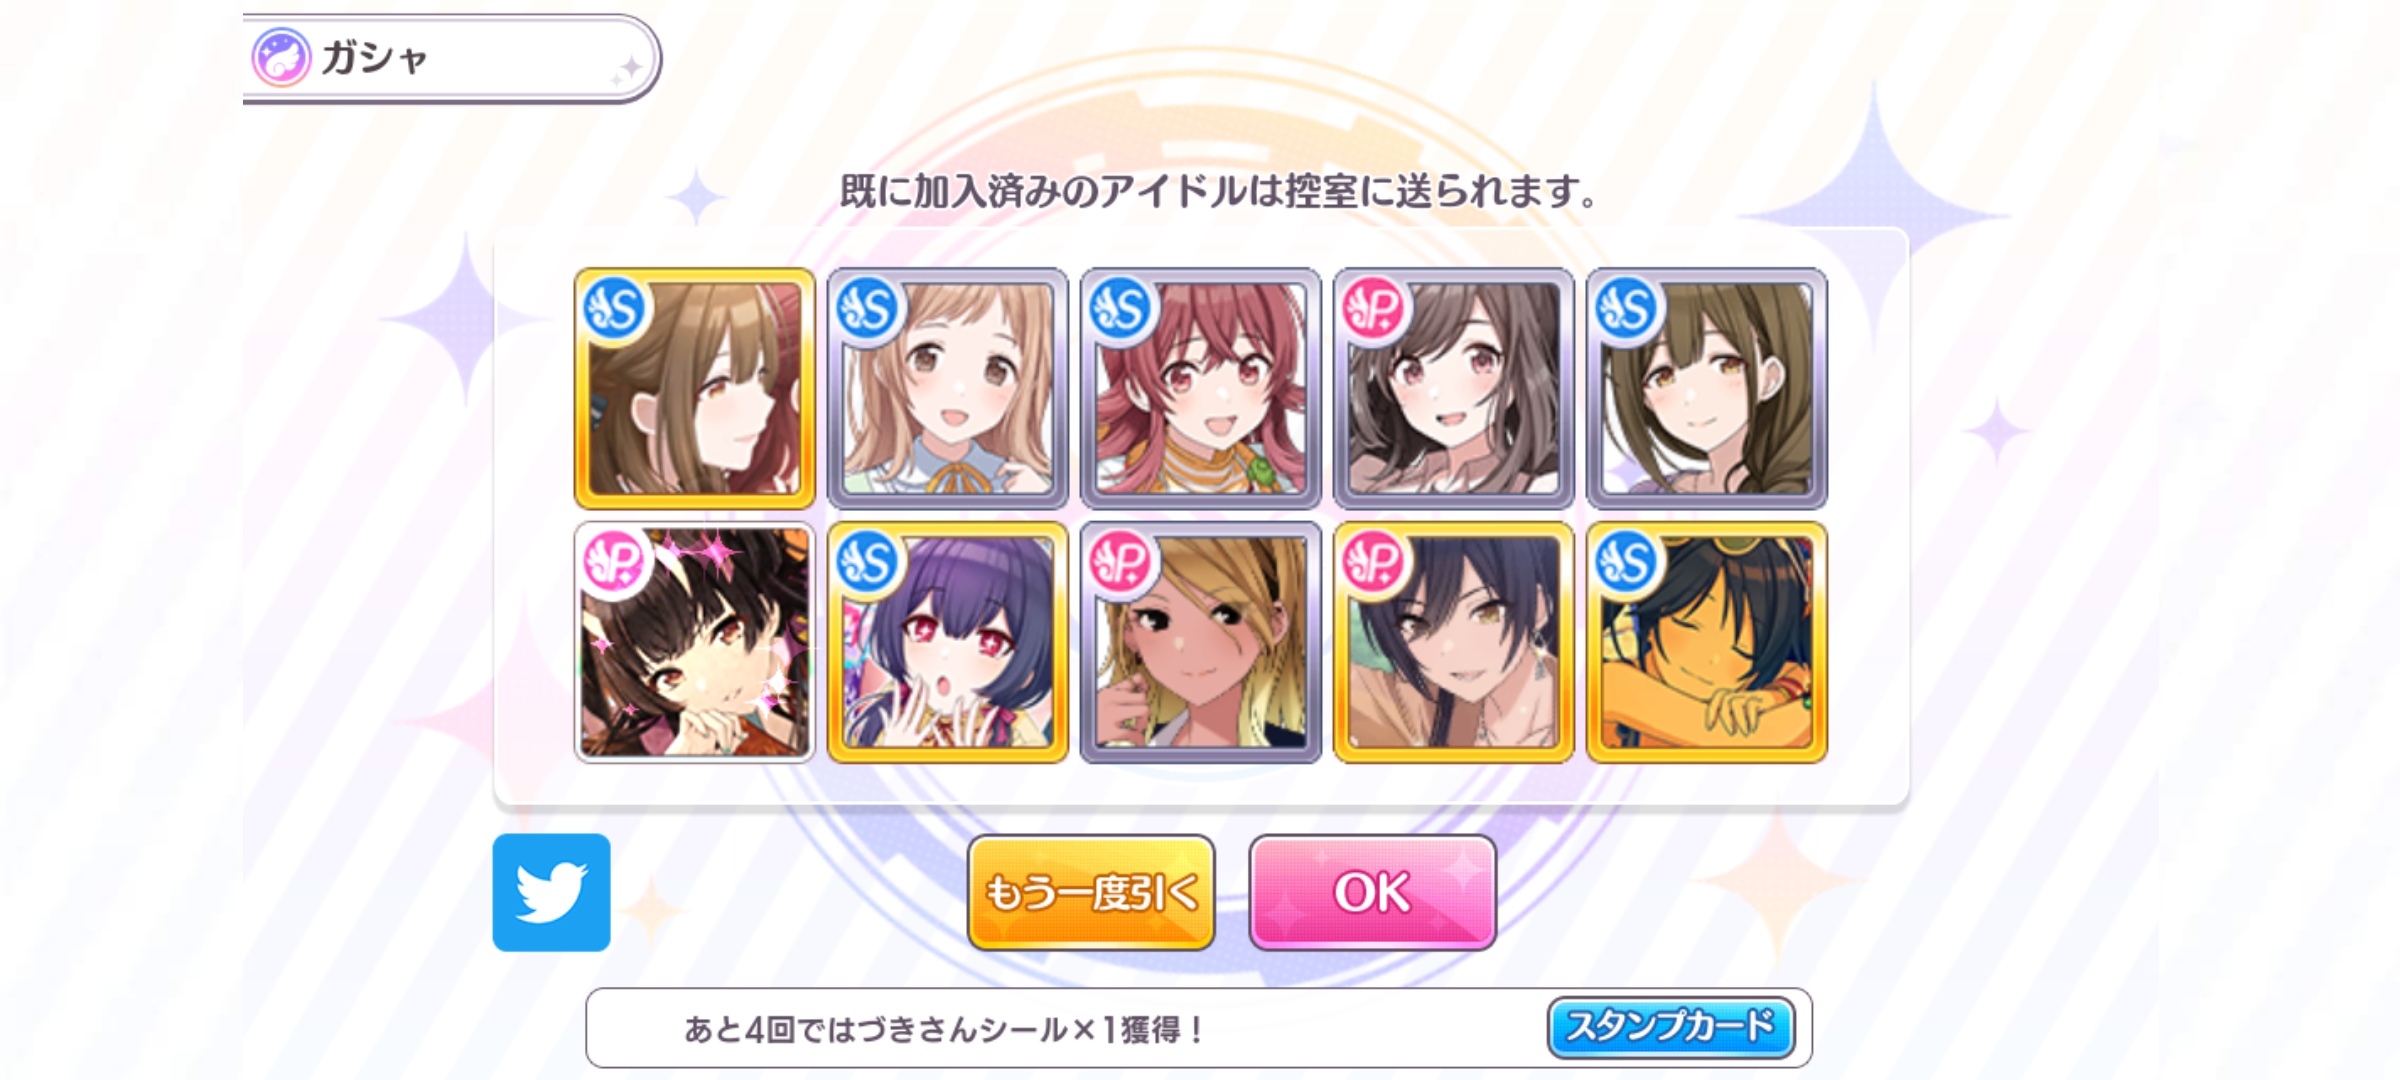
Task: Click the はづきさんシール progress message bar
Action: point(1199,1028)
